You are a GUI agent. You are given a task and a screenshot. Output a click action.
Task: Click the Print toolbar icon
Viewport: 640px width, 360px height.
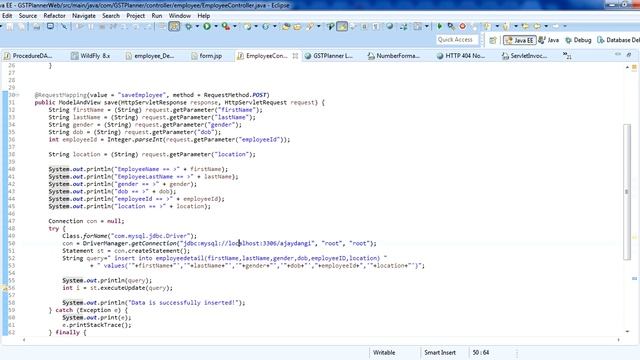37,27
